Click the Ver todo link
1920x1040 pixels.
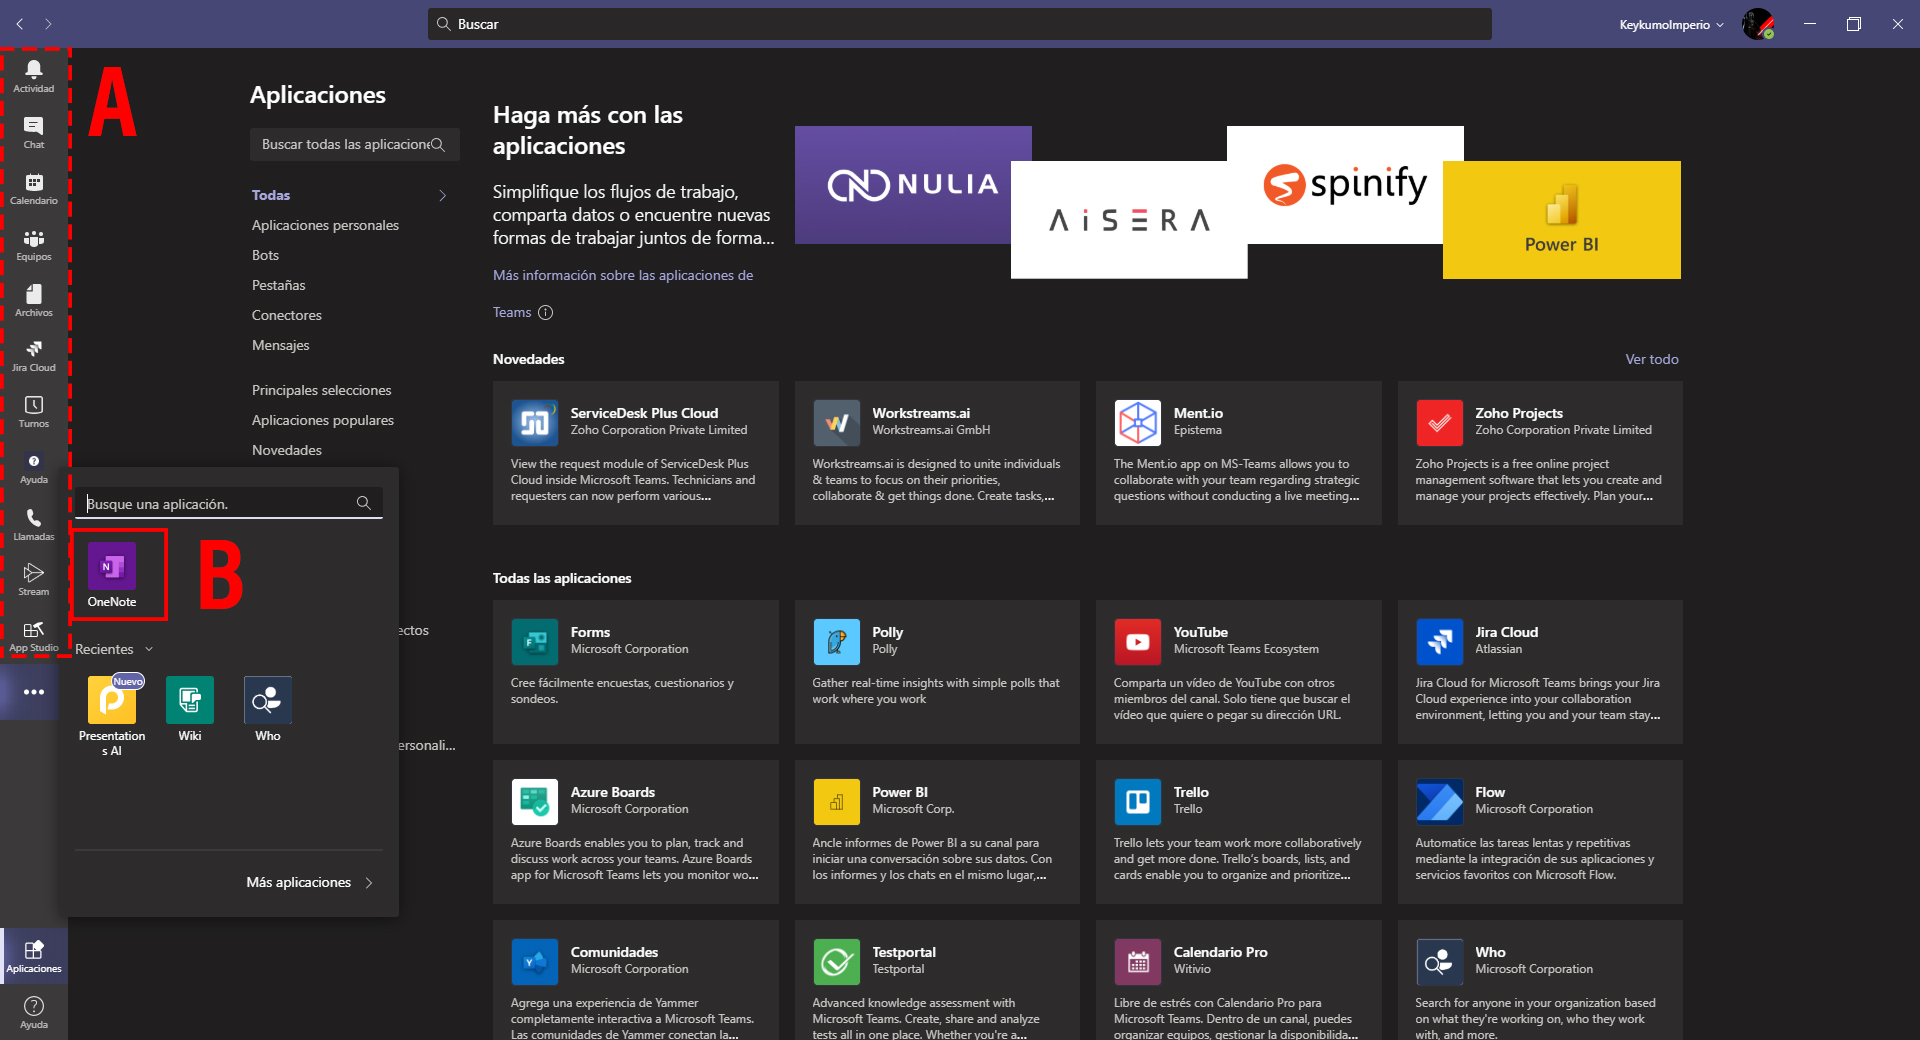click(x=1651, y=359)
